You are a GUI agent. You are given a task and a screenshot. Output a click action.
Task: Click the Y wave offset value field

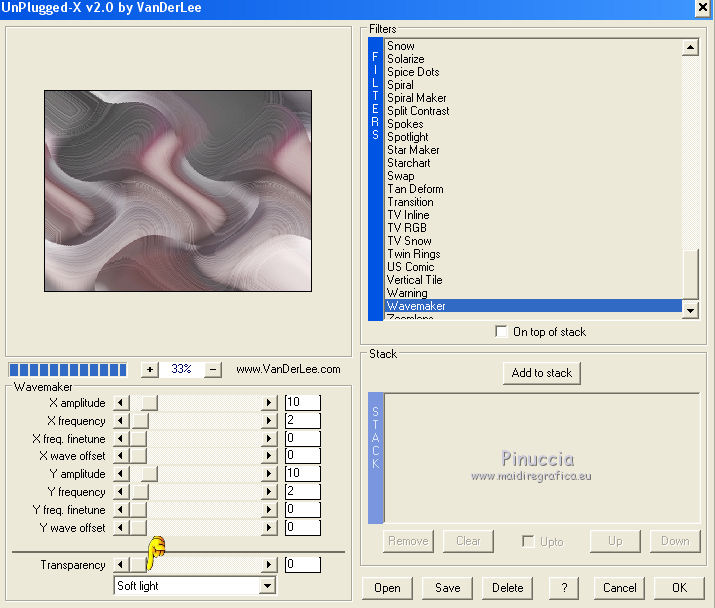coord(303,527)
